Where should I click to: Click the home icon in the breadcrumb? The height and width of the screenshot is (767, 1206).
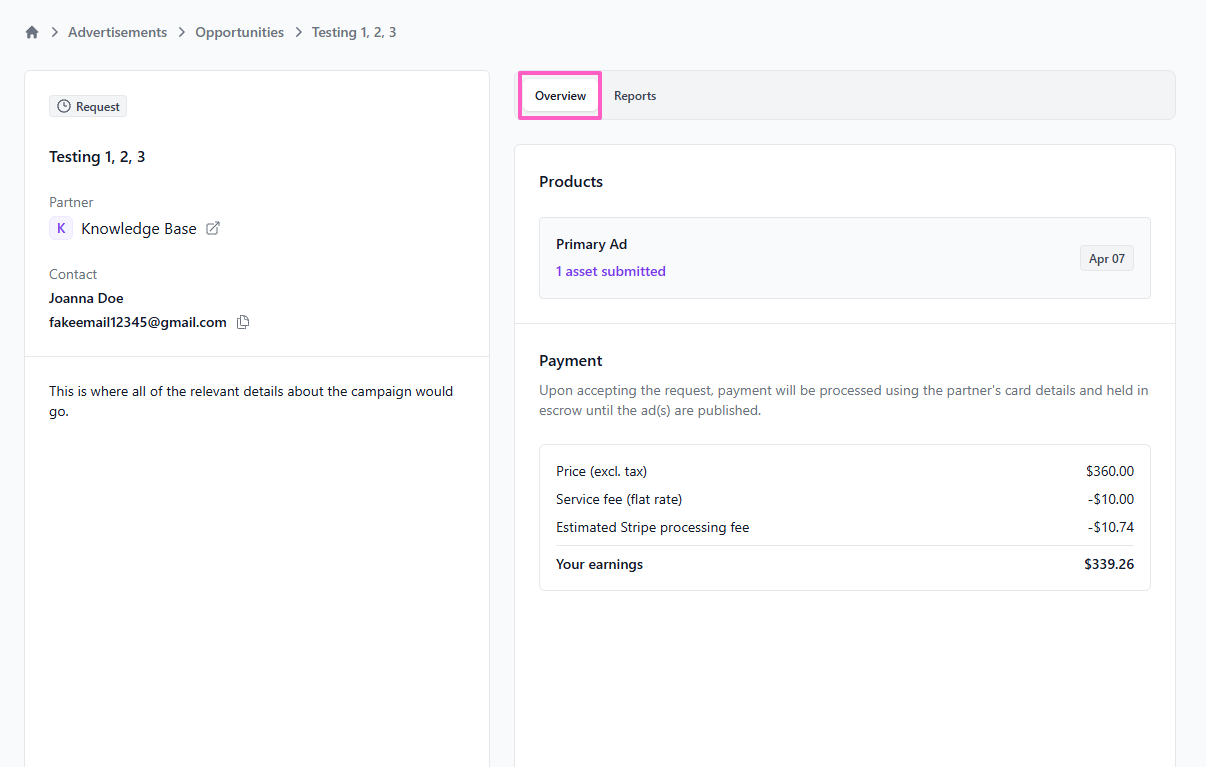tap(32, 32)
